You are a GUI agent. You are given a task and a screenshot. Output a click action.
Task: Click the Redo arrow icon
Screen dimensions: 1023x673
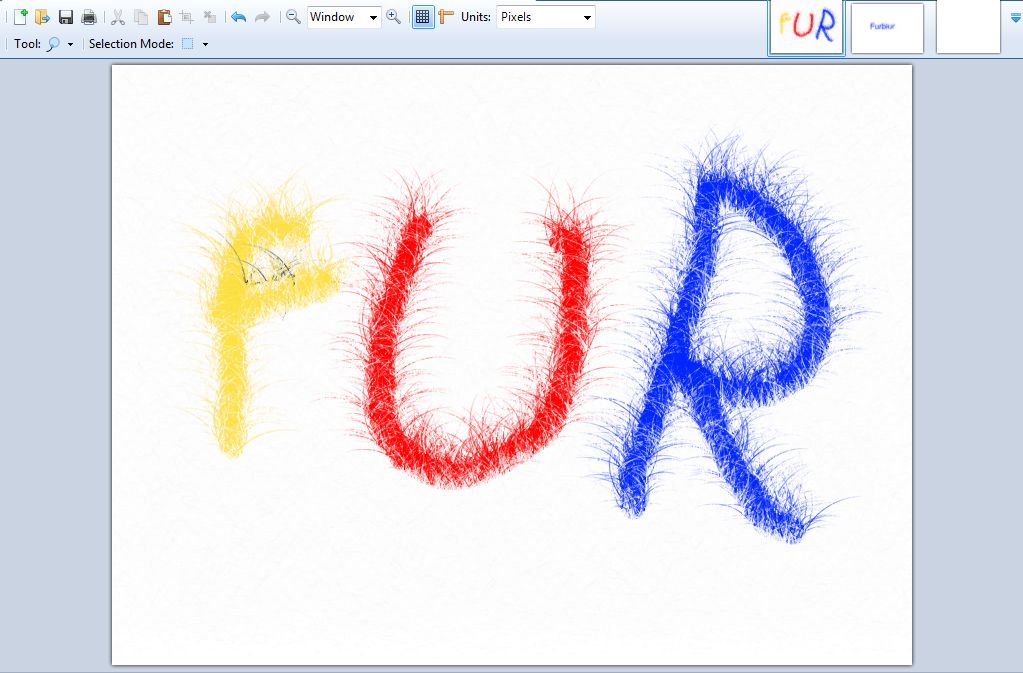[262, 17]
